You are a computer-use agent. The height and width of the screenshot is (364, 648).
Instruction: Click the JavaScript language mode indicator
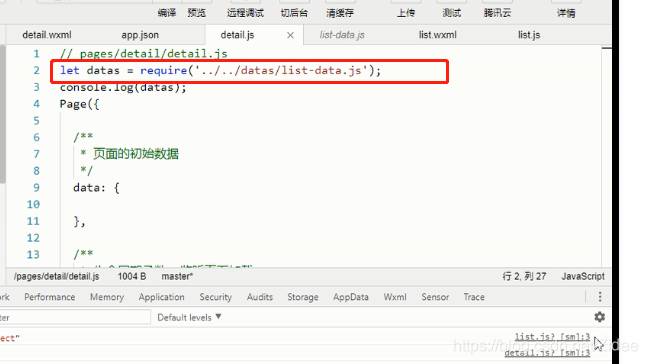tap(583, 276)
